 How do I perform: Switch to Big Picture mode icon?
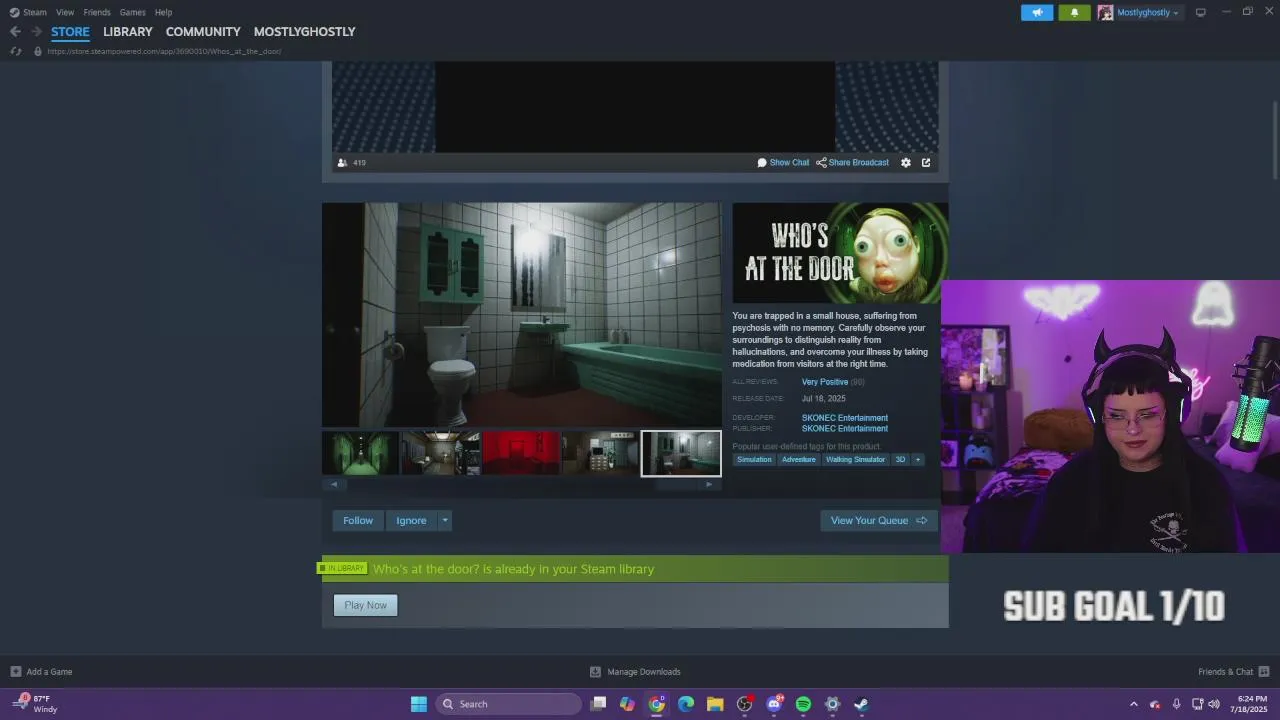1200,12
